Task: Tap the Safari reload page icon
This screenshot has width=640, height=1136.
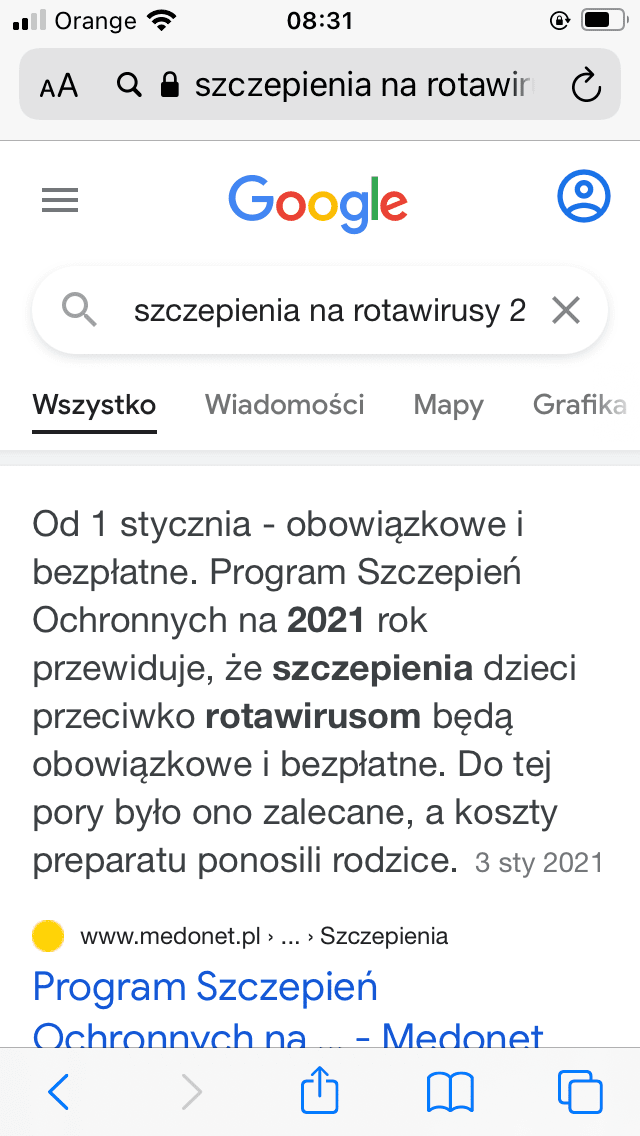Action: point(585,85)
